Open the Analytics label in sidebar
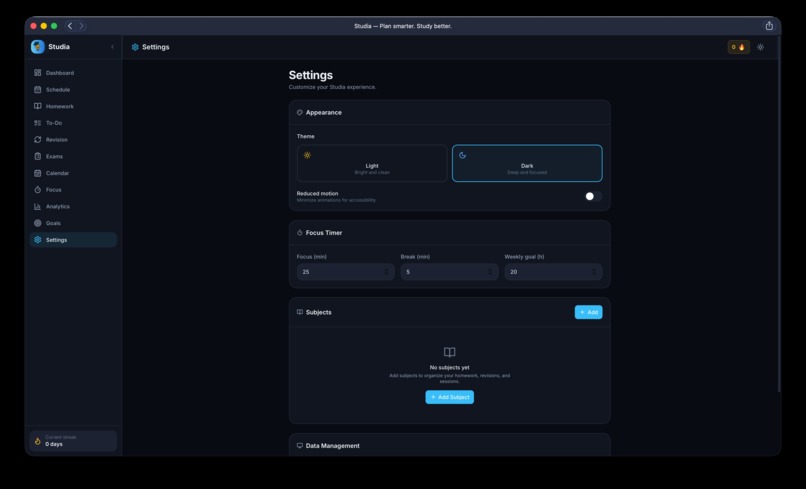 [58, 207]
